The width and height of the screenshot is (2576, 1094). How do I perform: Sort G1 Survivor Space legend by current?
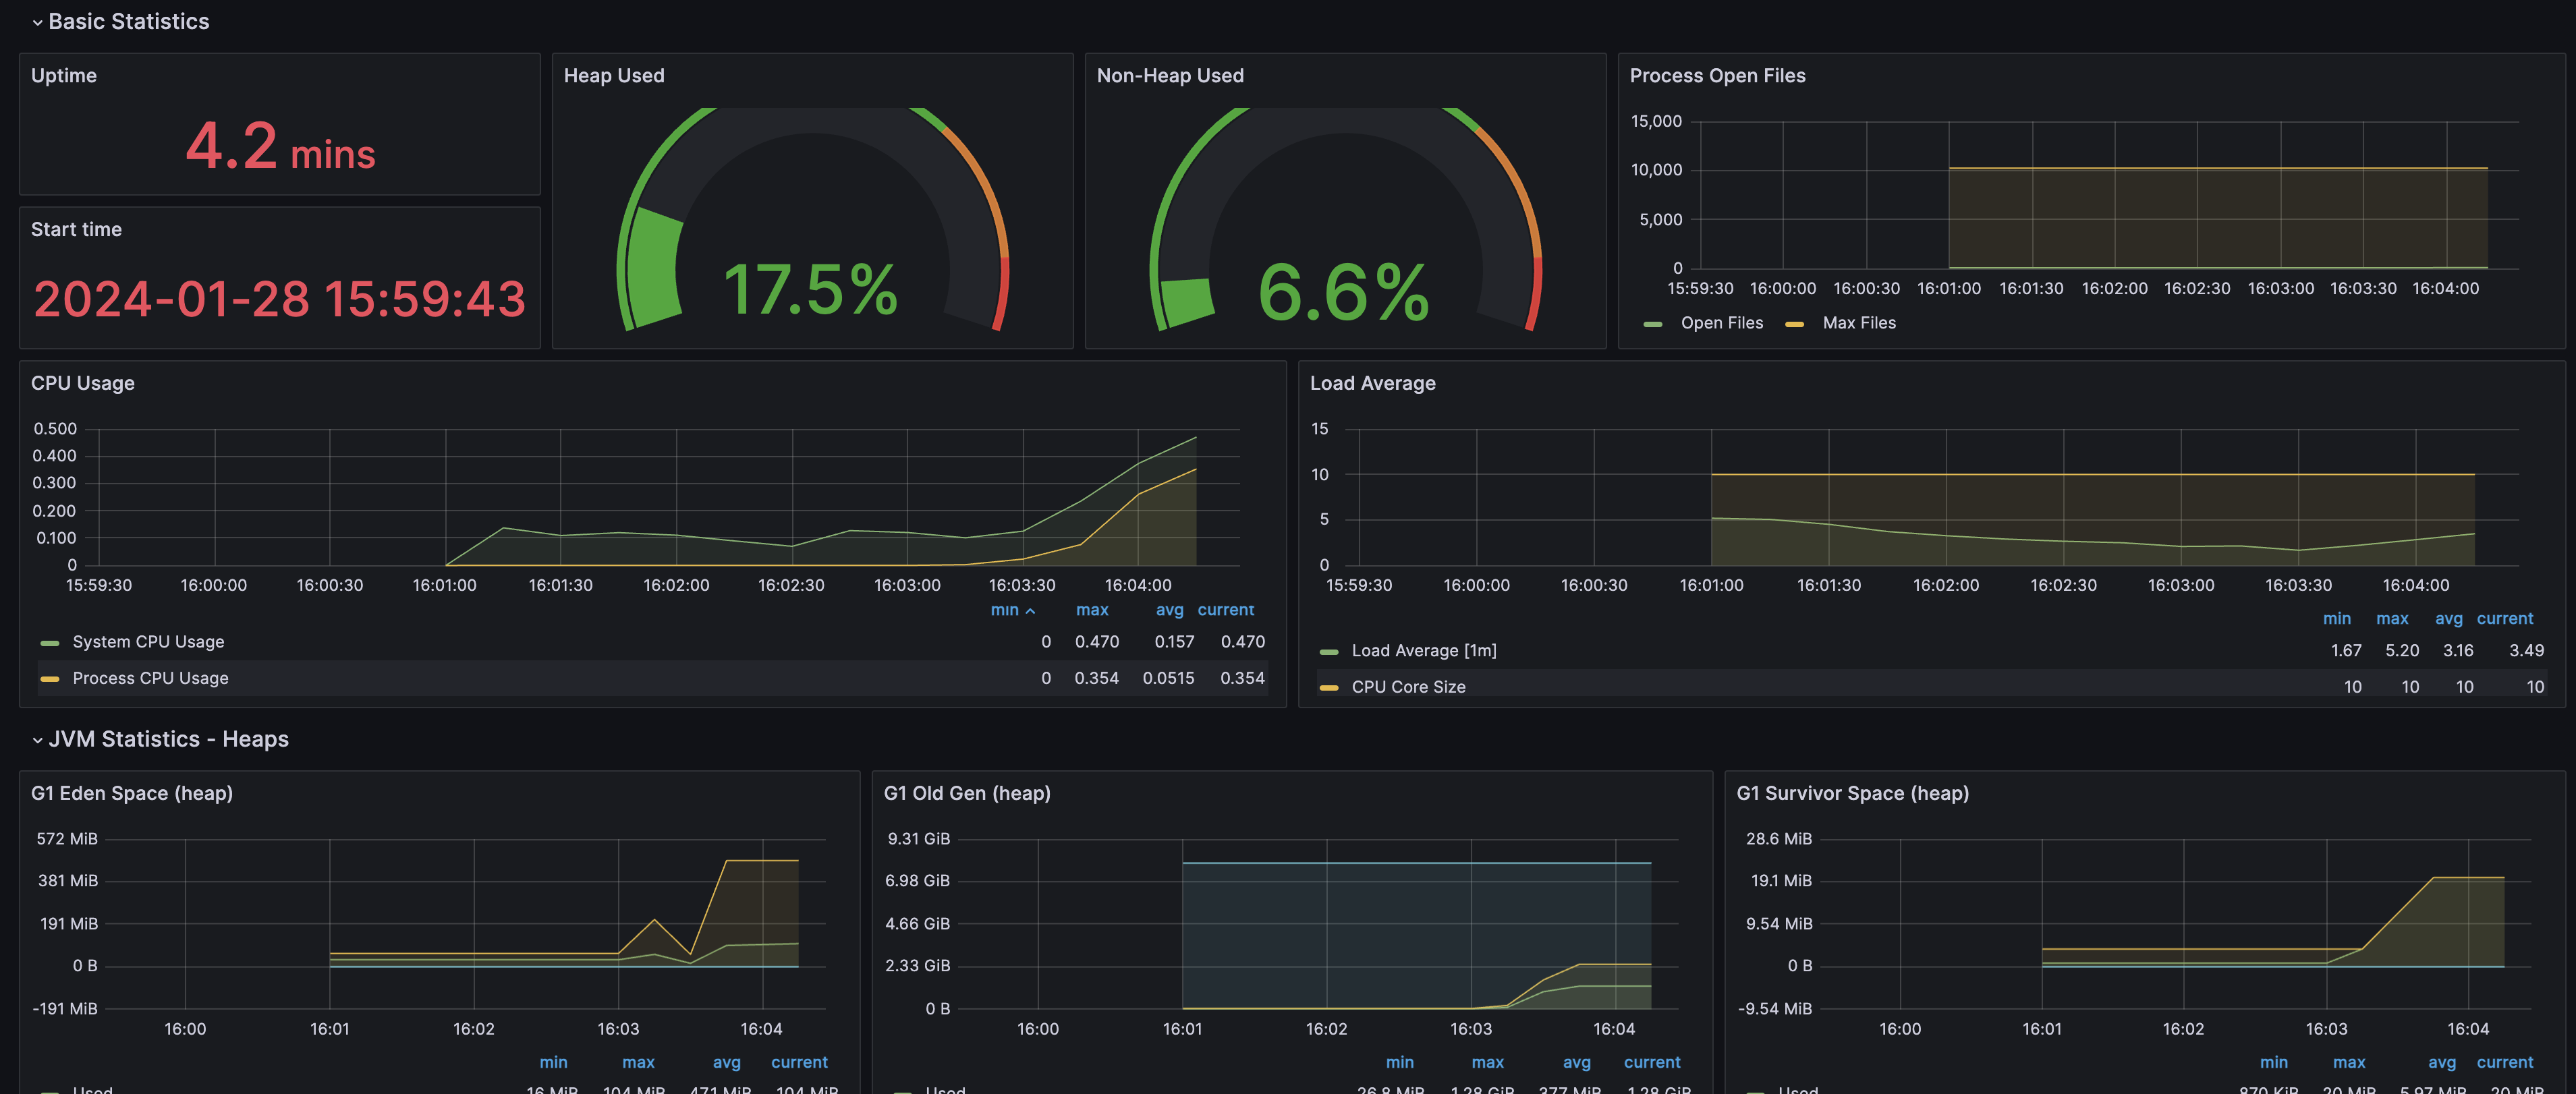click(2505, 1063)
